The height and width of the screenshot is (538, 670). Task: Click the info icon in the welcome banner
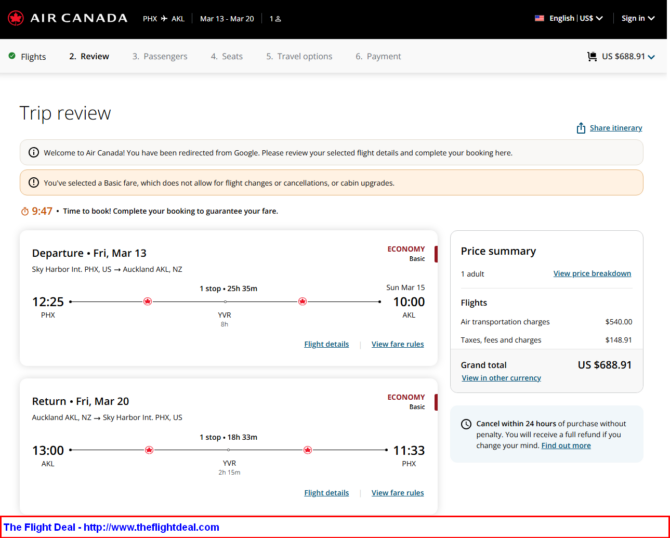[33, 153]
